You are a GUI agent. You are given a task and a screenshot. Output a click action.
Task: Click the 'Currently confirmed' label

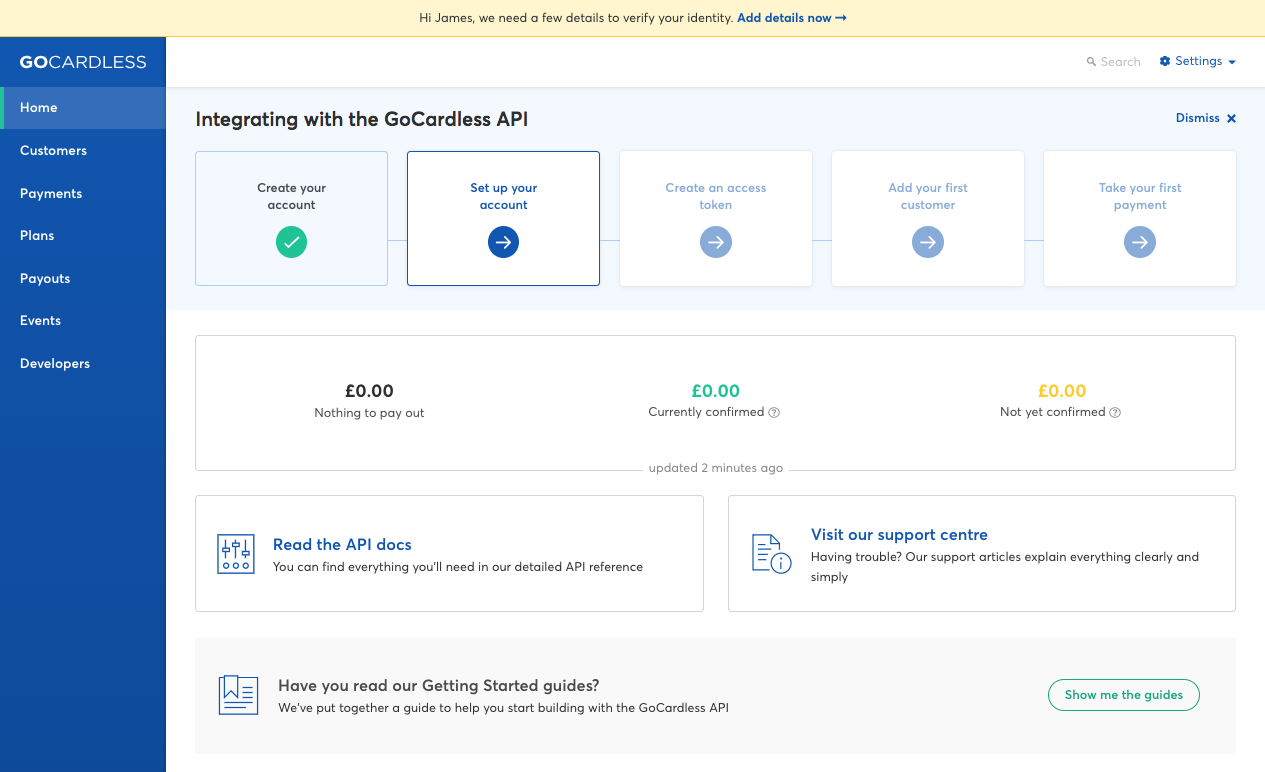[706, 412]
